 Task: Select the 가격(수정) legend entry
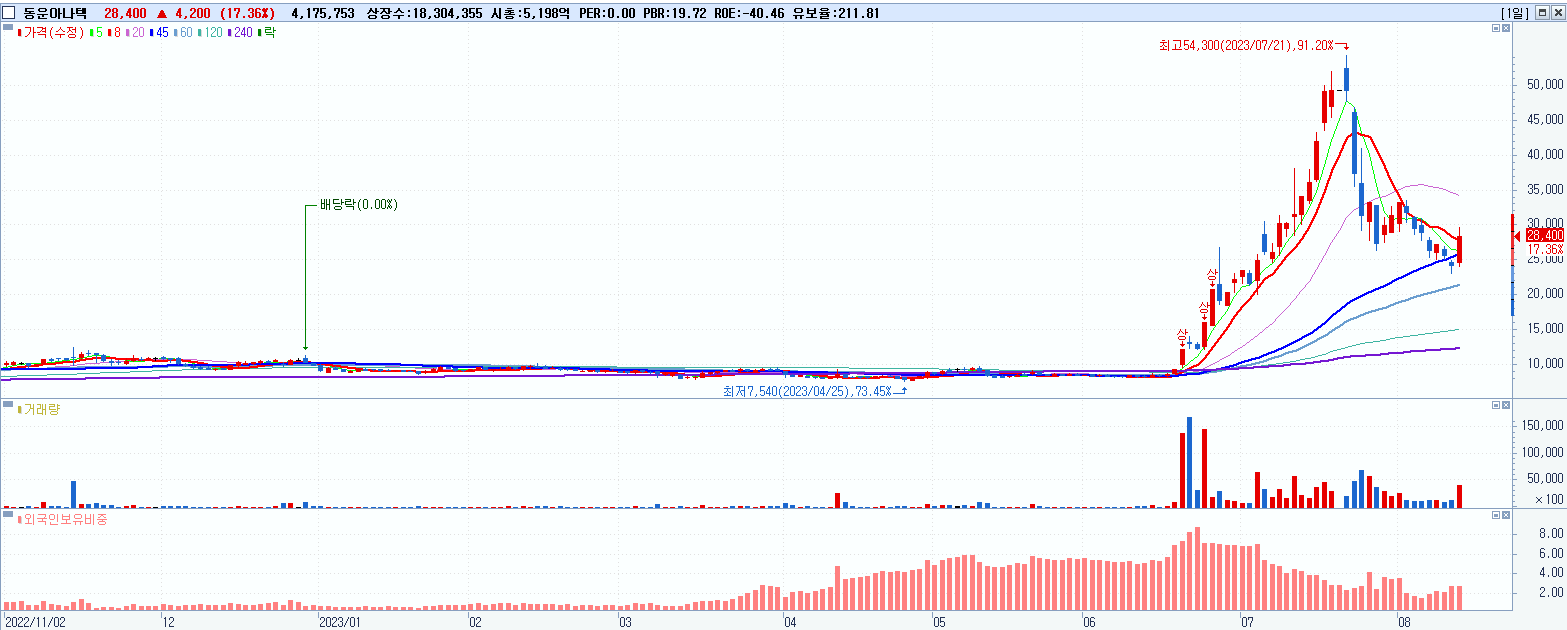pos(51,33)
